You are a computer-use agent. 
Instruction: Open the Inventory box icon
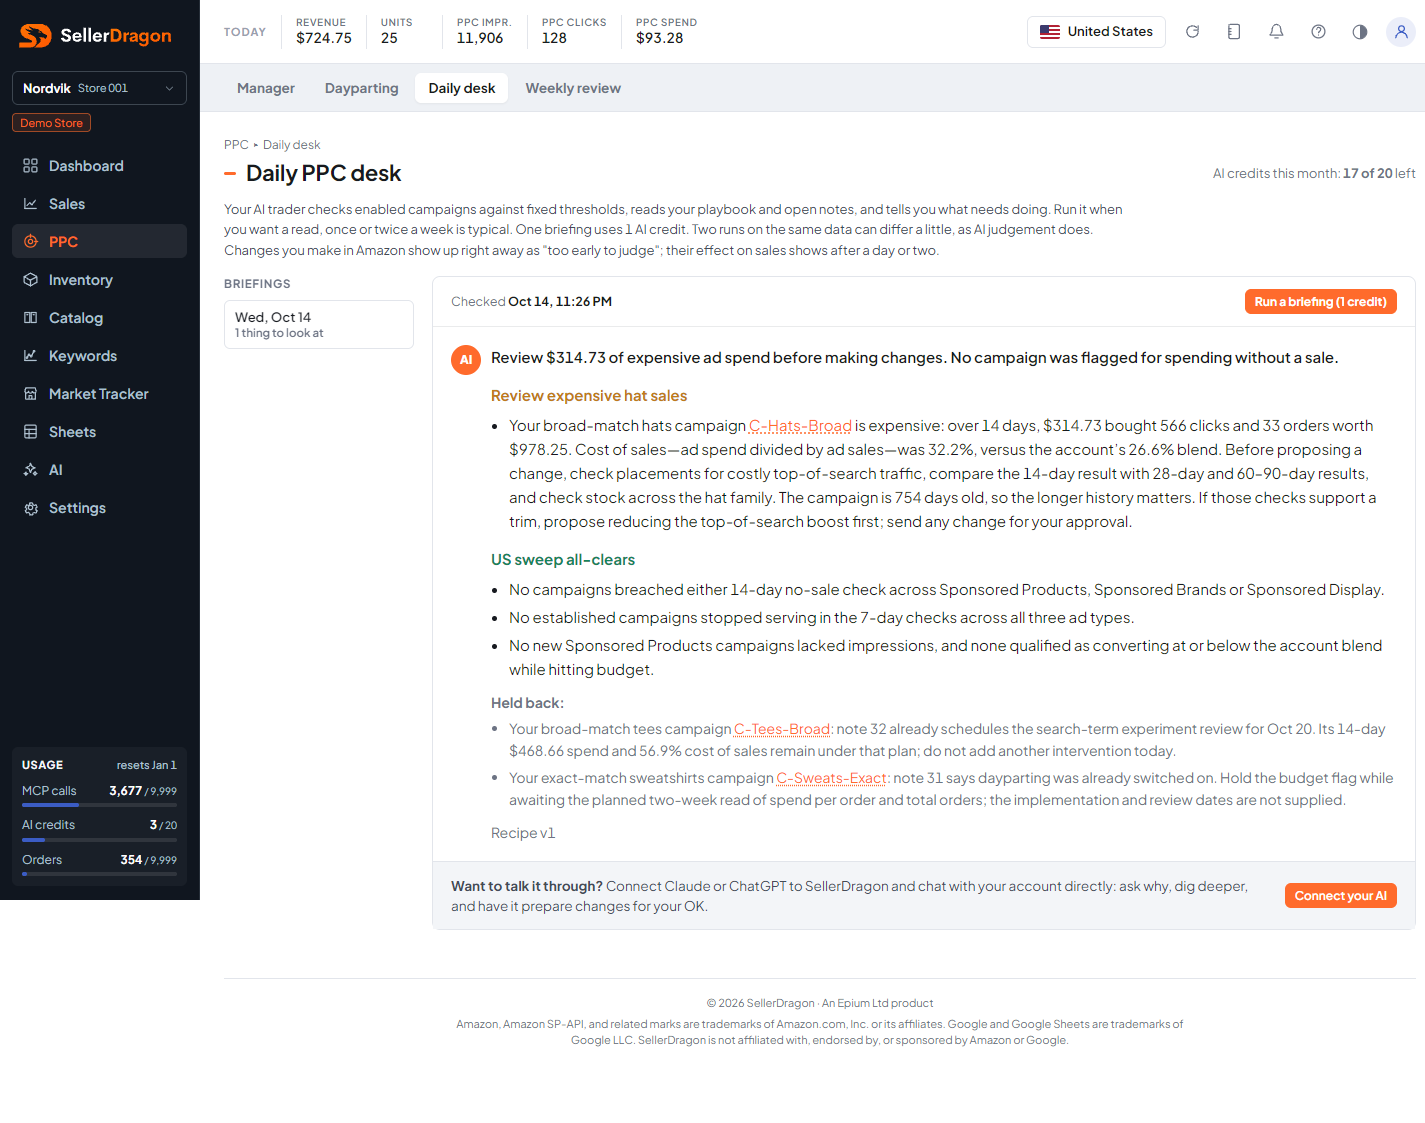(31, 280)
